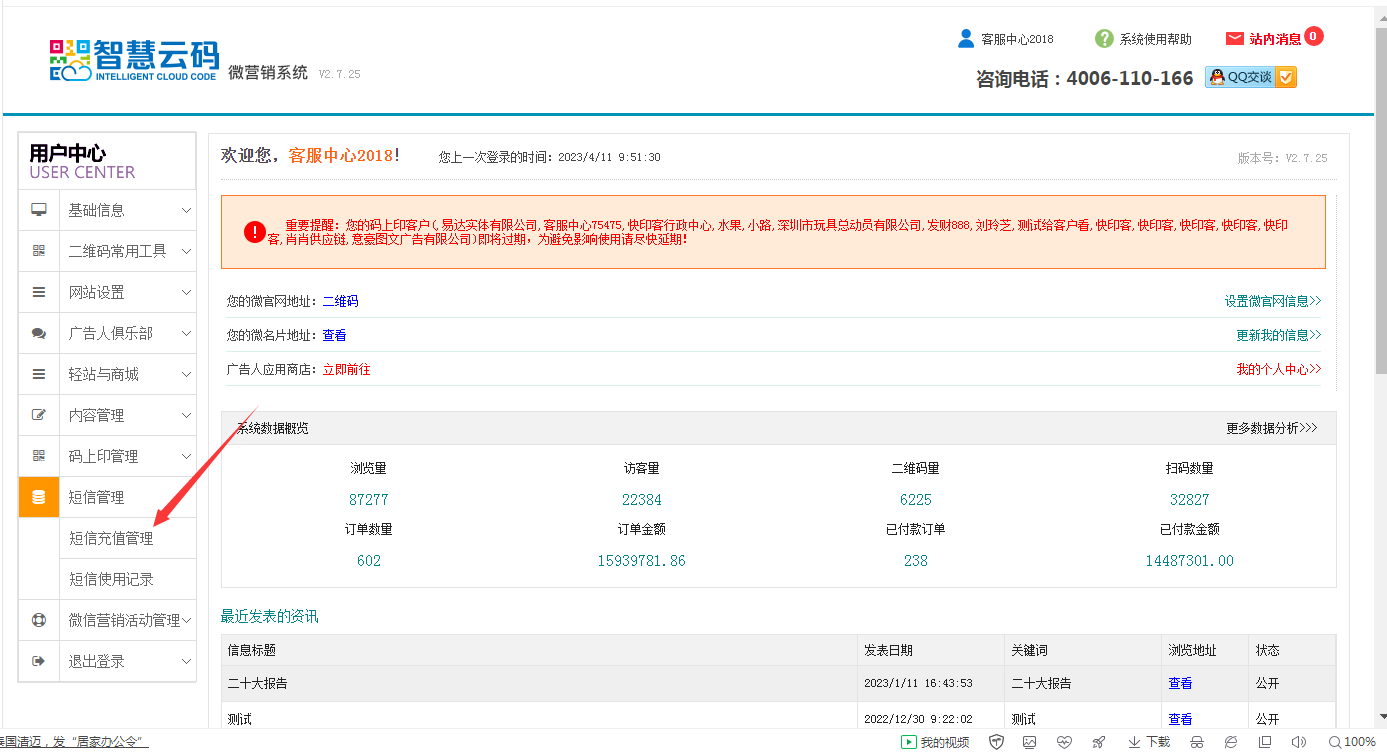Click the QQ交谈 button
The height and width of the screenshot is (754, 1387).
click(x=1250, y=77)
